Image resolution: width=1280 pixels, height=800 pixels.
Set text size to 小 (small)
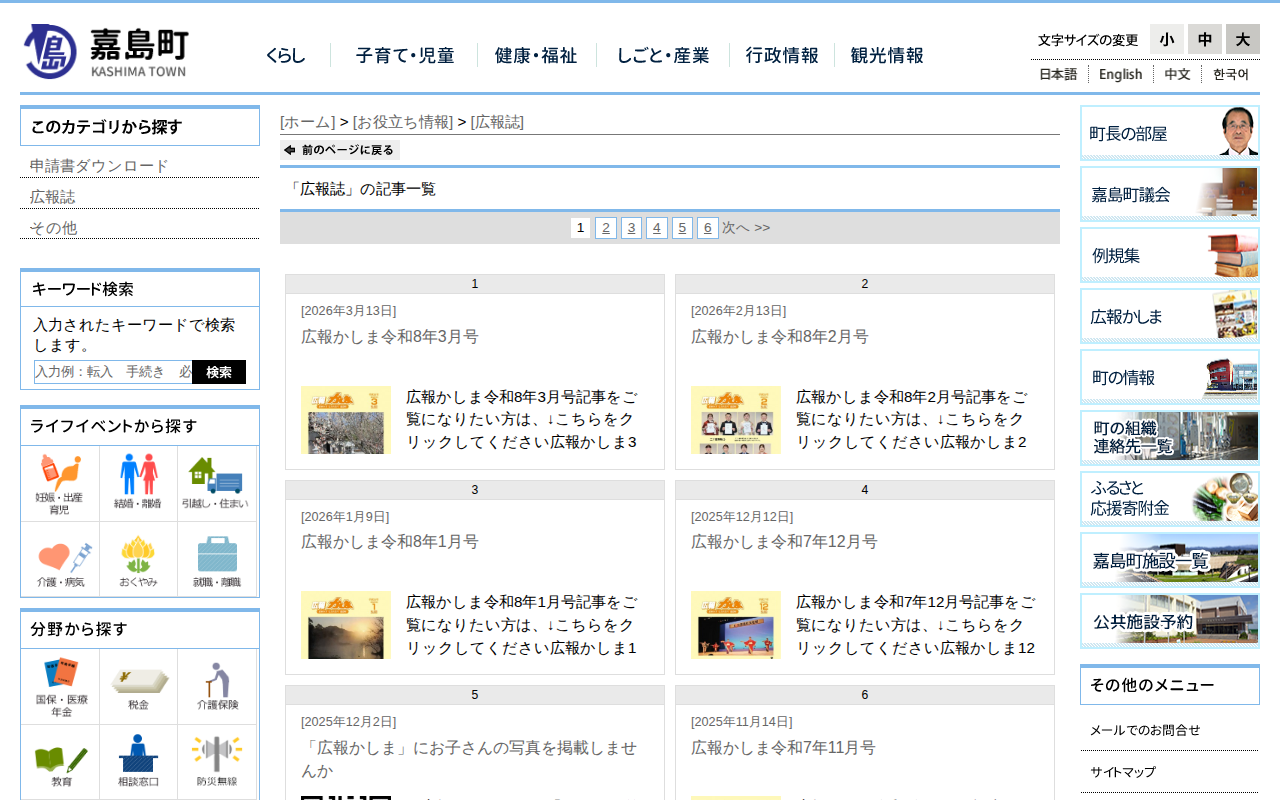pyautogui.click(x=1166, y=39)
